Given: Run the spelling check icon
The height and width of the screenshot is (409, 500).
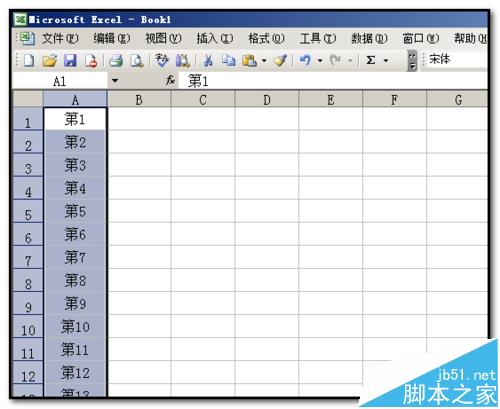Looking at the screenshot, I should click(162, 61).
